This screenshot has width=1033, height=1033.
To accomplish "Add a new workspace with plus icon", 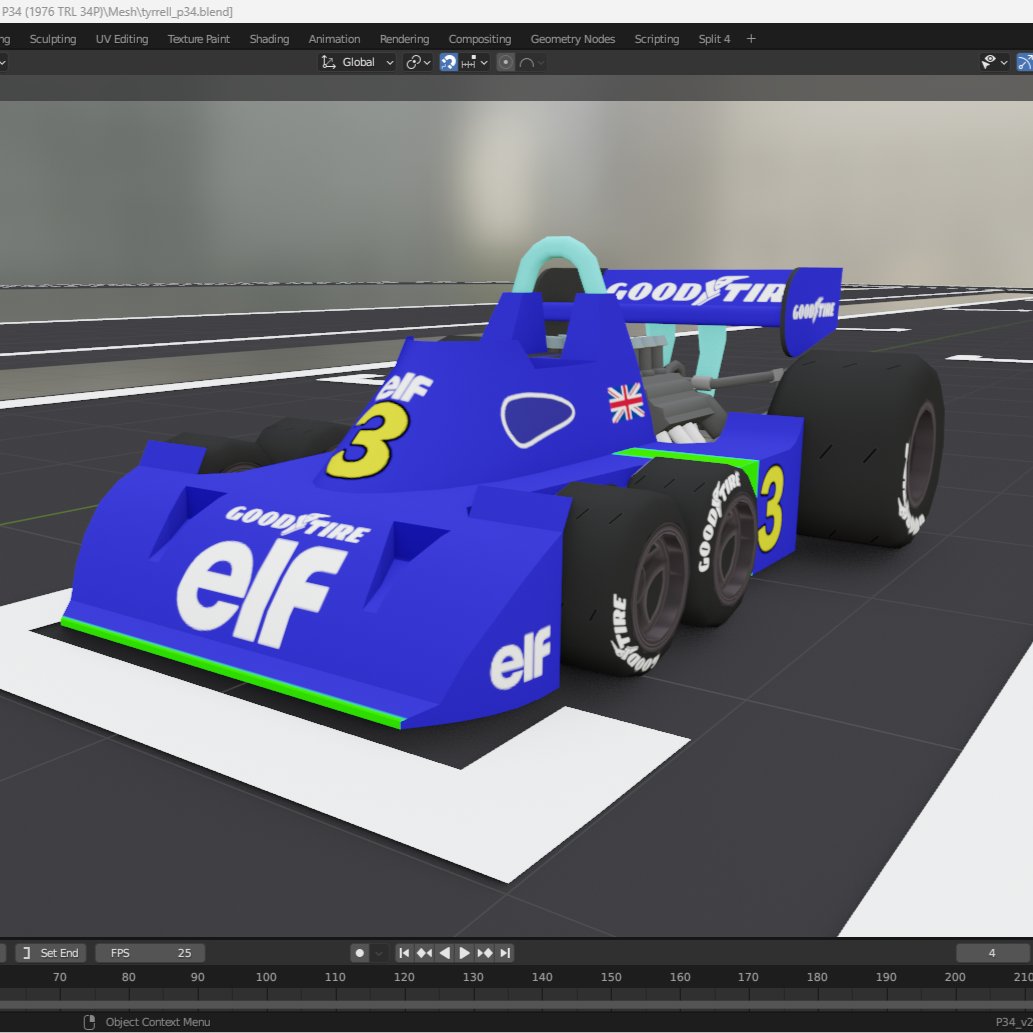I will [x=751, y=39].
